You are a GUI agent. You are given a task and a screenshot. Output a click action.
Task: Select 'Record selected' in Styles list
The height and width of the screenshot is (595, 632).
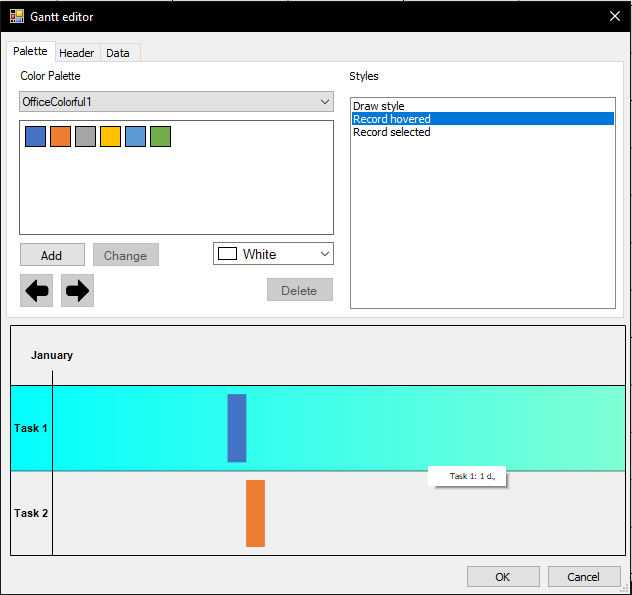[x=482, y=132]
